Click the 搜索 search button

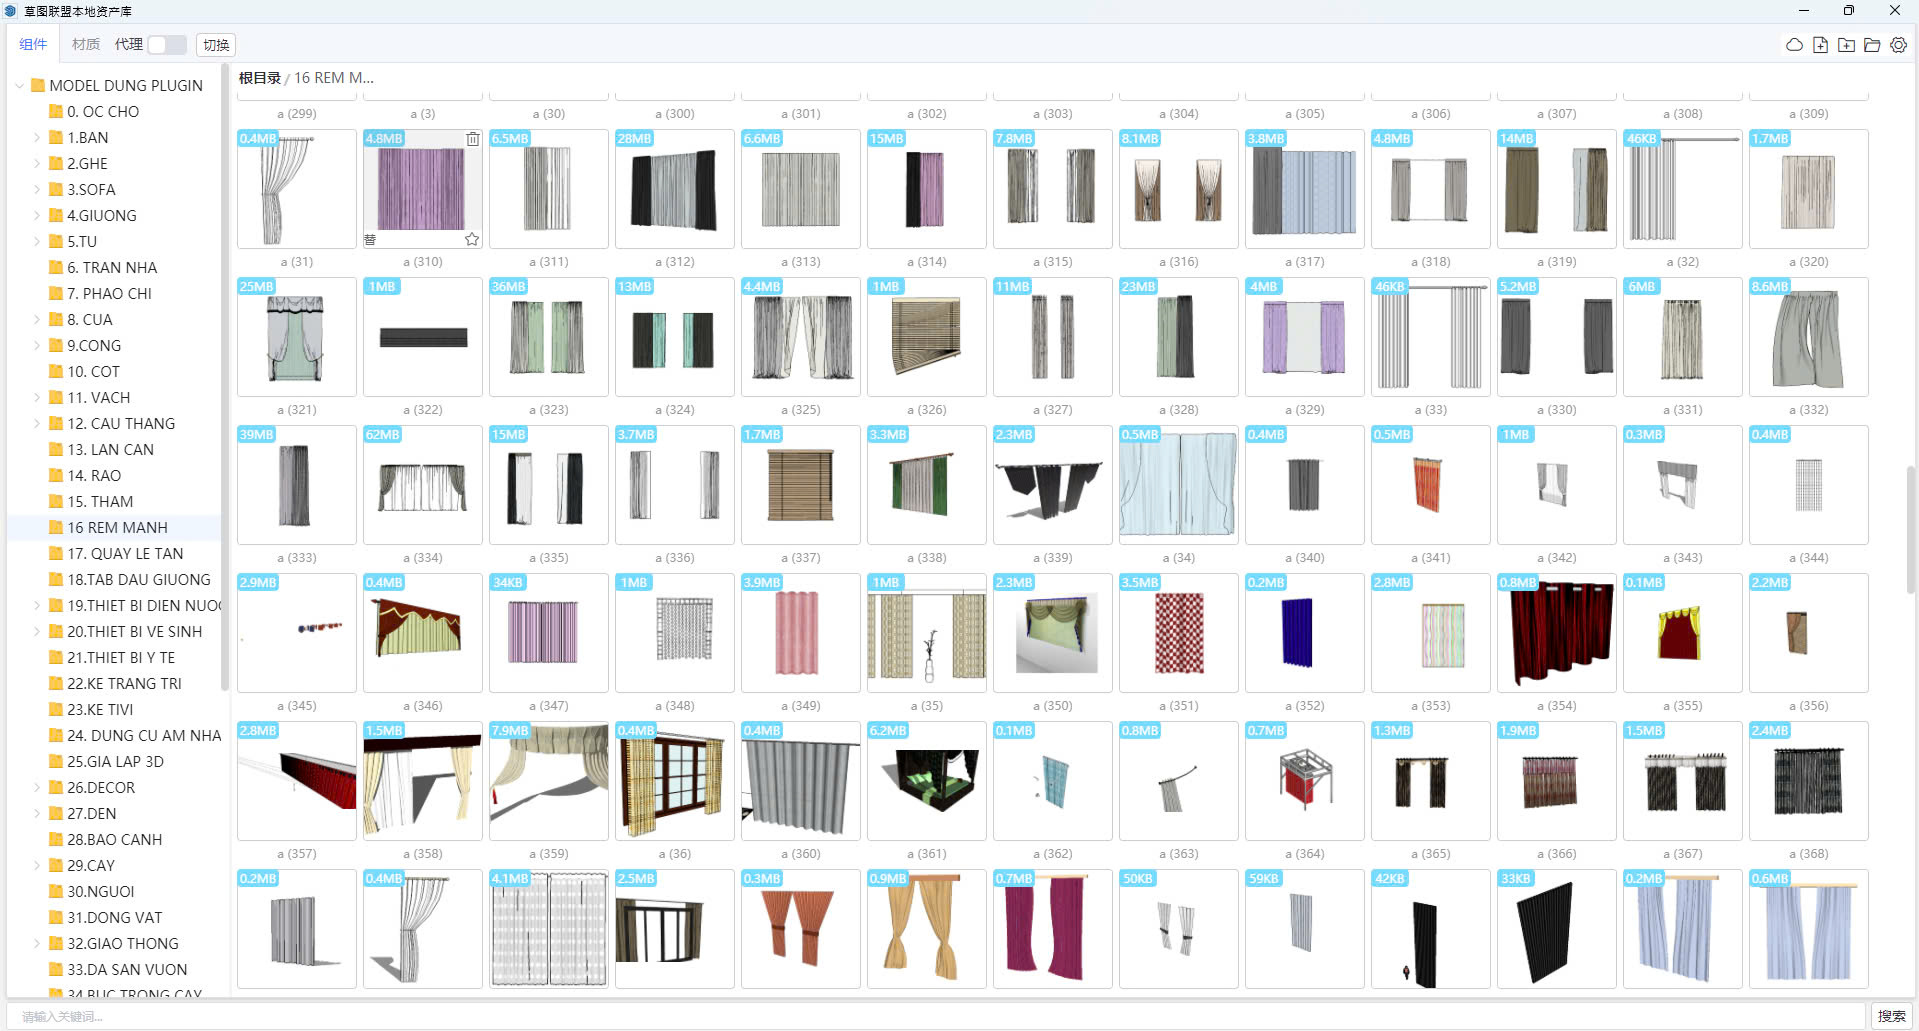pyautogui.click(x=1891, y=1016)
